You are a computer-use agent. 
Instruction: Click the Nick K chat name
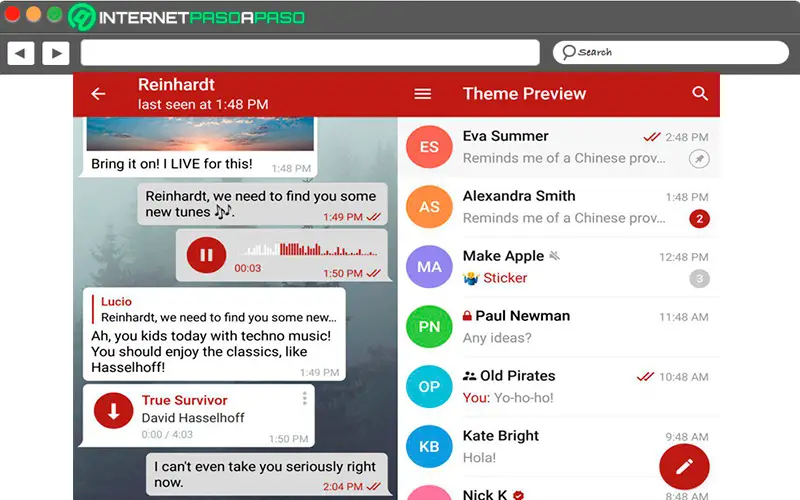click(x=485, y=494)
